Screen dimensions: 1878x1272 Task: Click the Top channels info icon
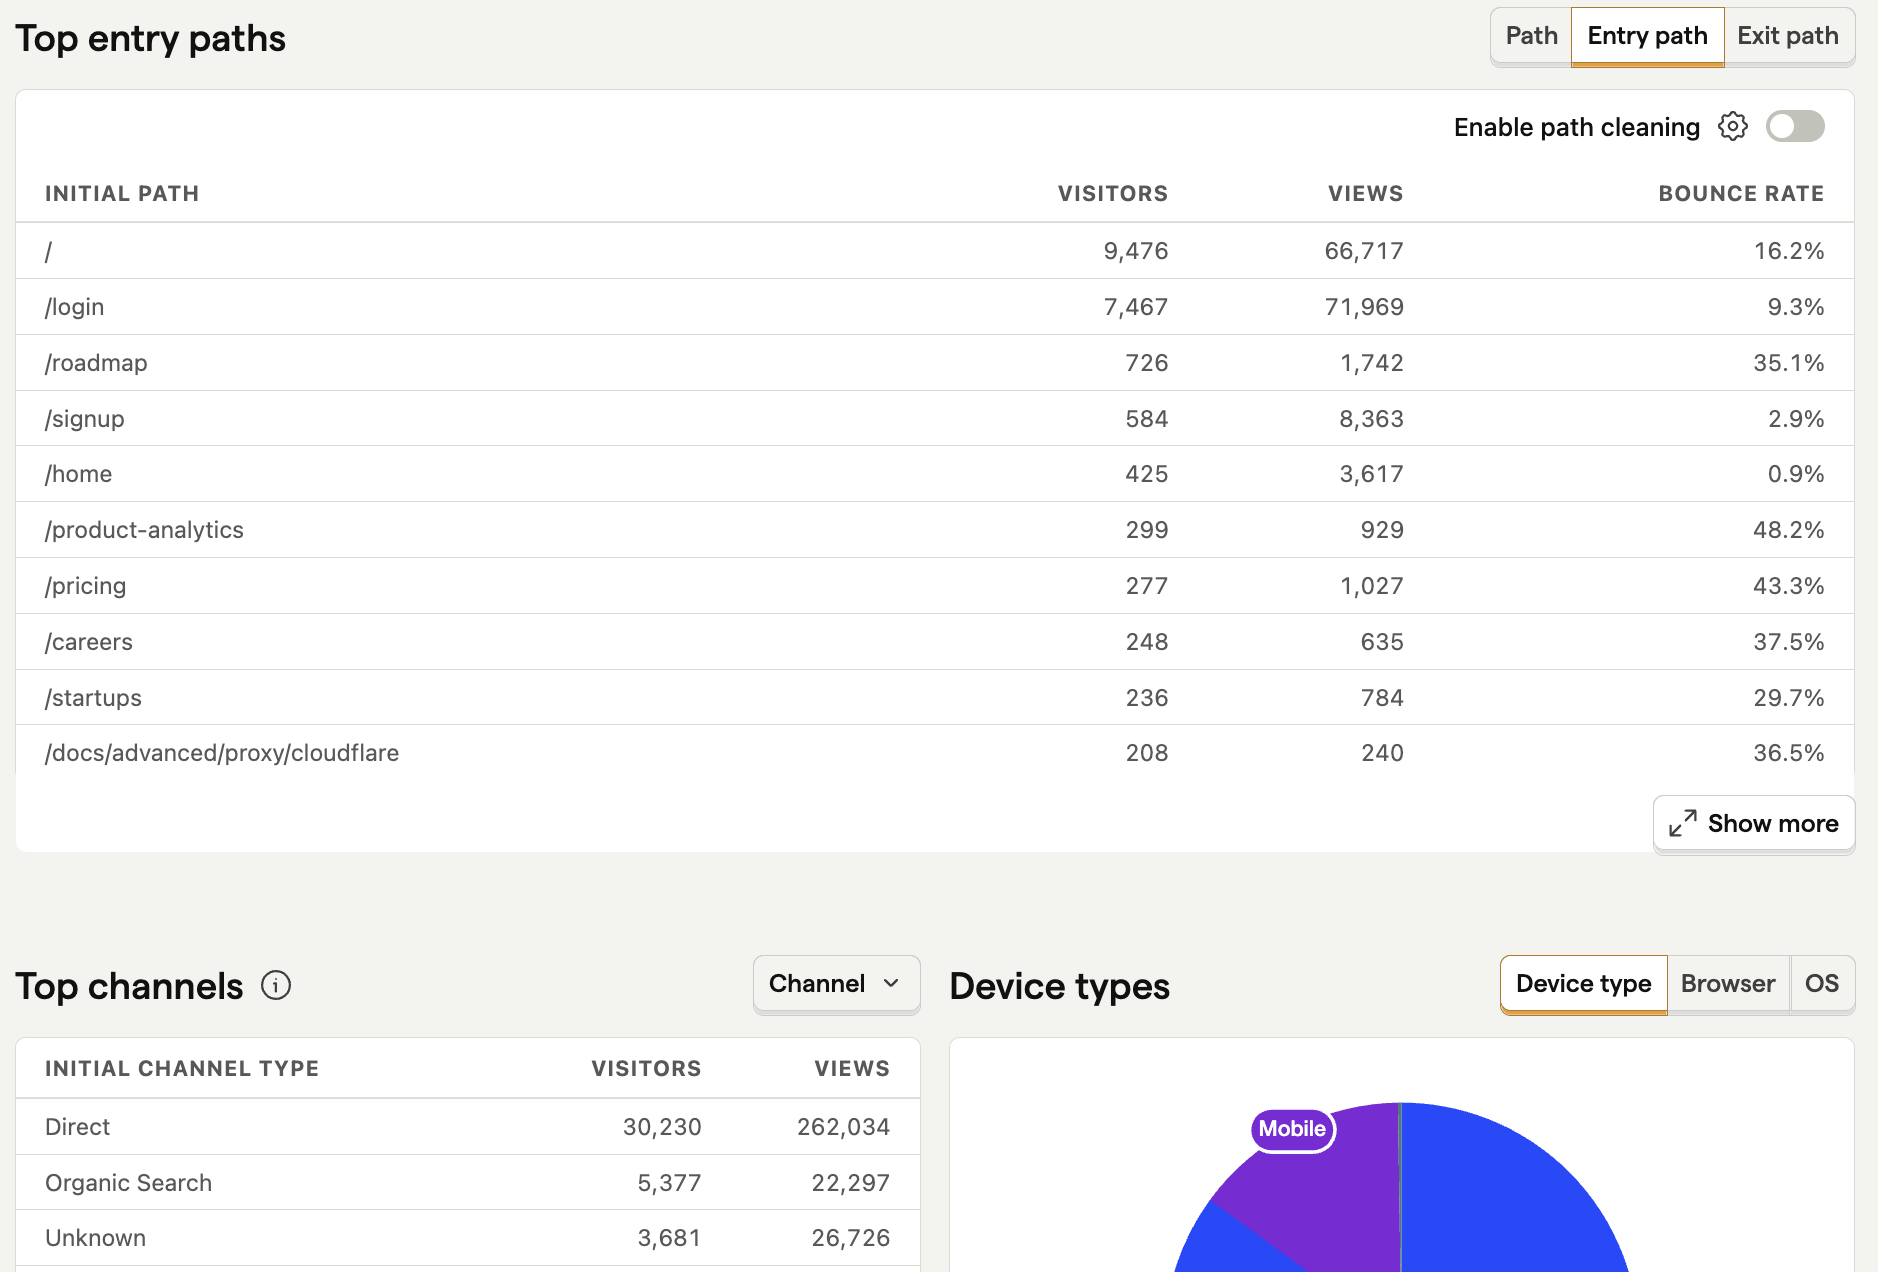276,986
